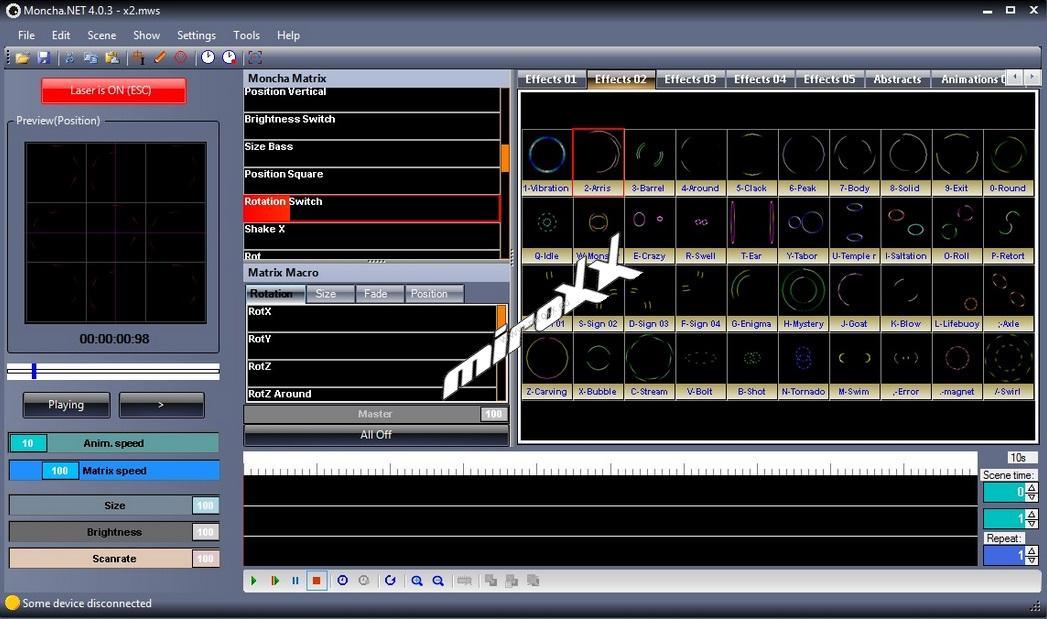Click the red circle toolbar icon
The width and height of the screenshot is (1047, 619).
coord(181,58)
